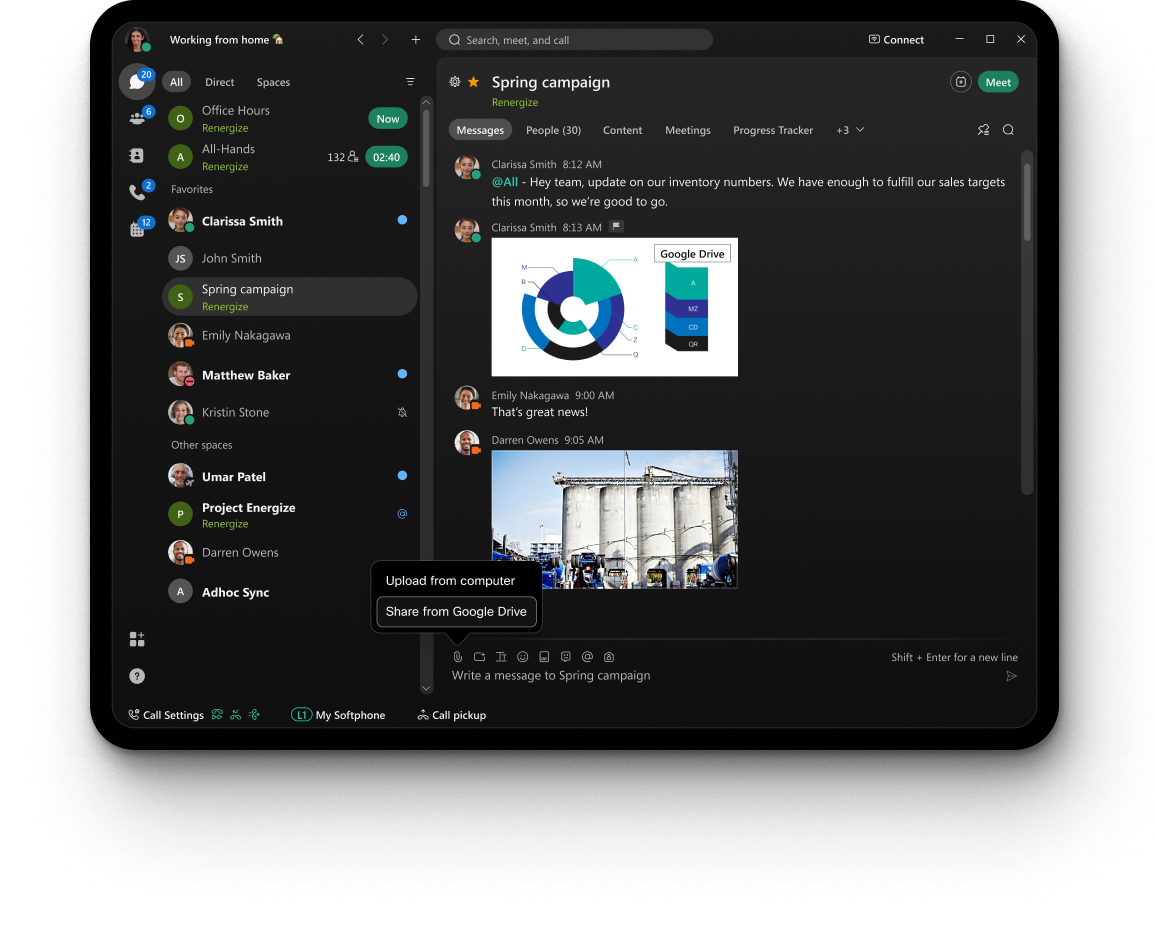Open the Help question mark icon
Viewport: 1155px width, 930px height.
tap(137, 676)
